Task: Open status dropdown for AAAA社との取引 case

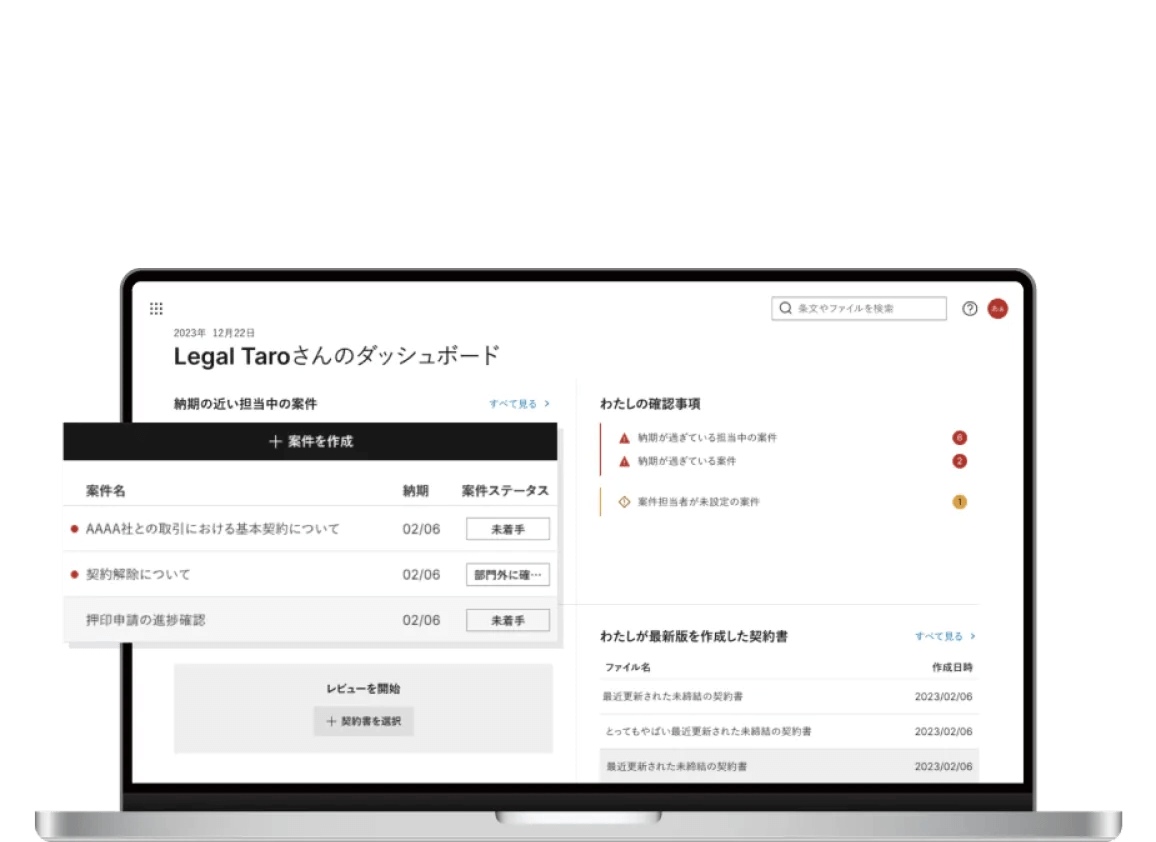Action: 507,529
